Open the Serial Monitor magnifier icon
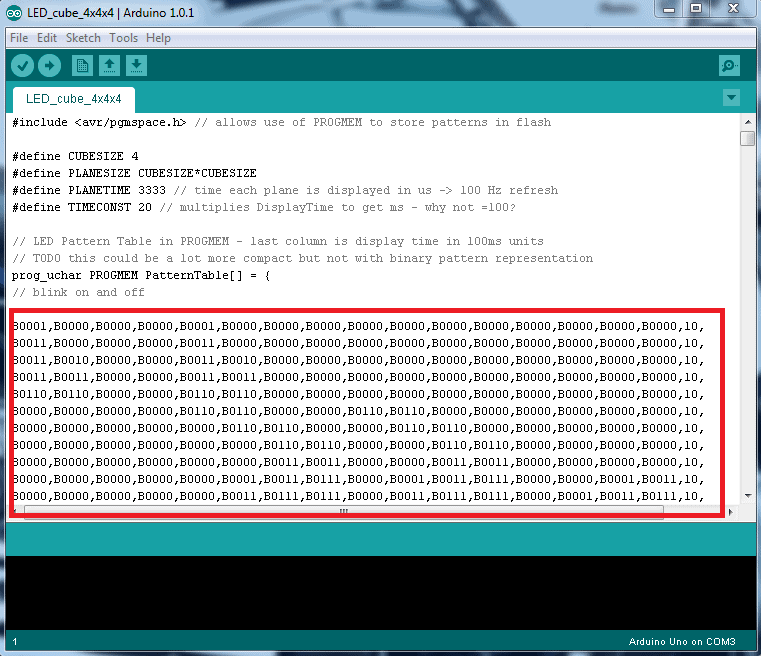 729,66
